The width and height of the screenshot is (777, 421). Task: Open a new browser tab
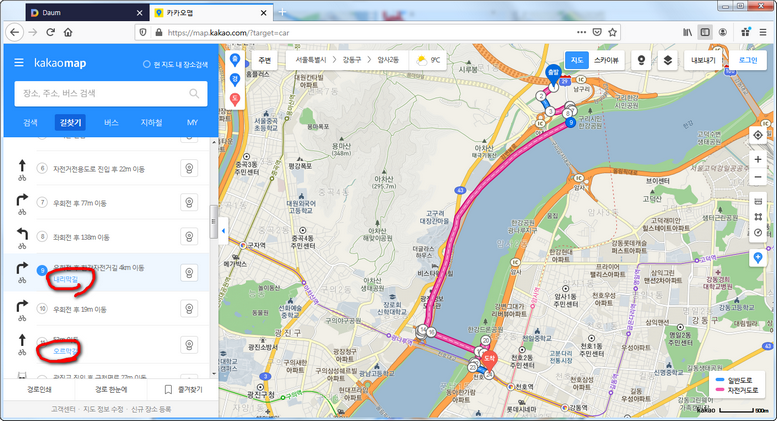(x=282, y=12)
